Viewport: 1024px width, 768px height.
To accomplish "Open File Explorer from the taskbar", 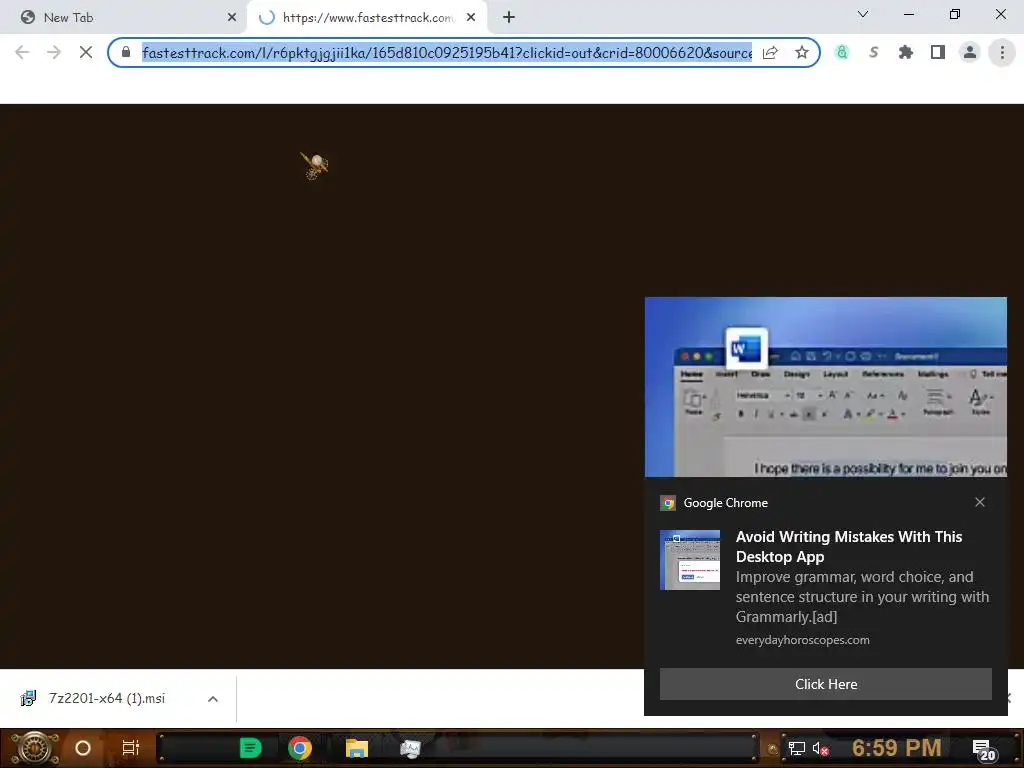I will tap(357, 748).
